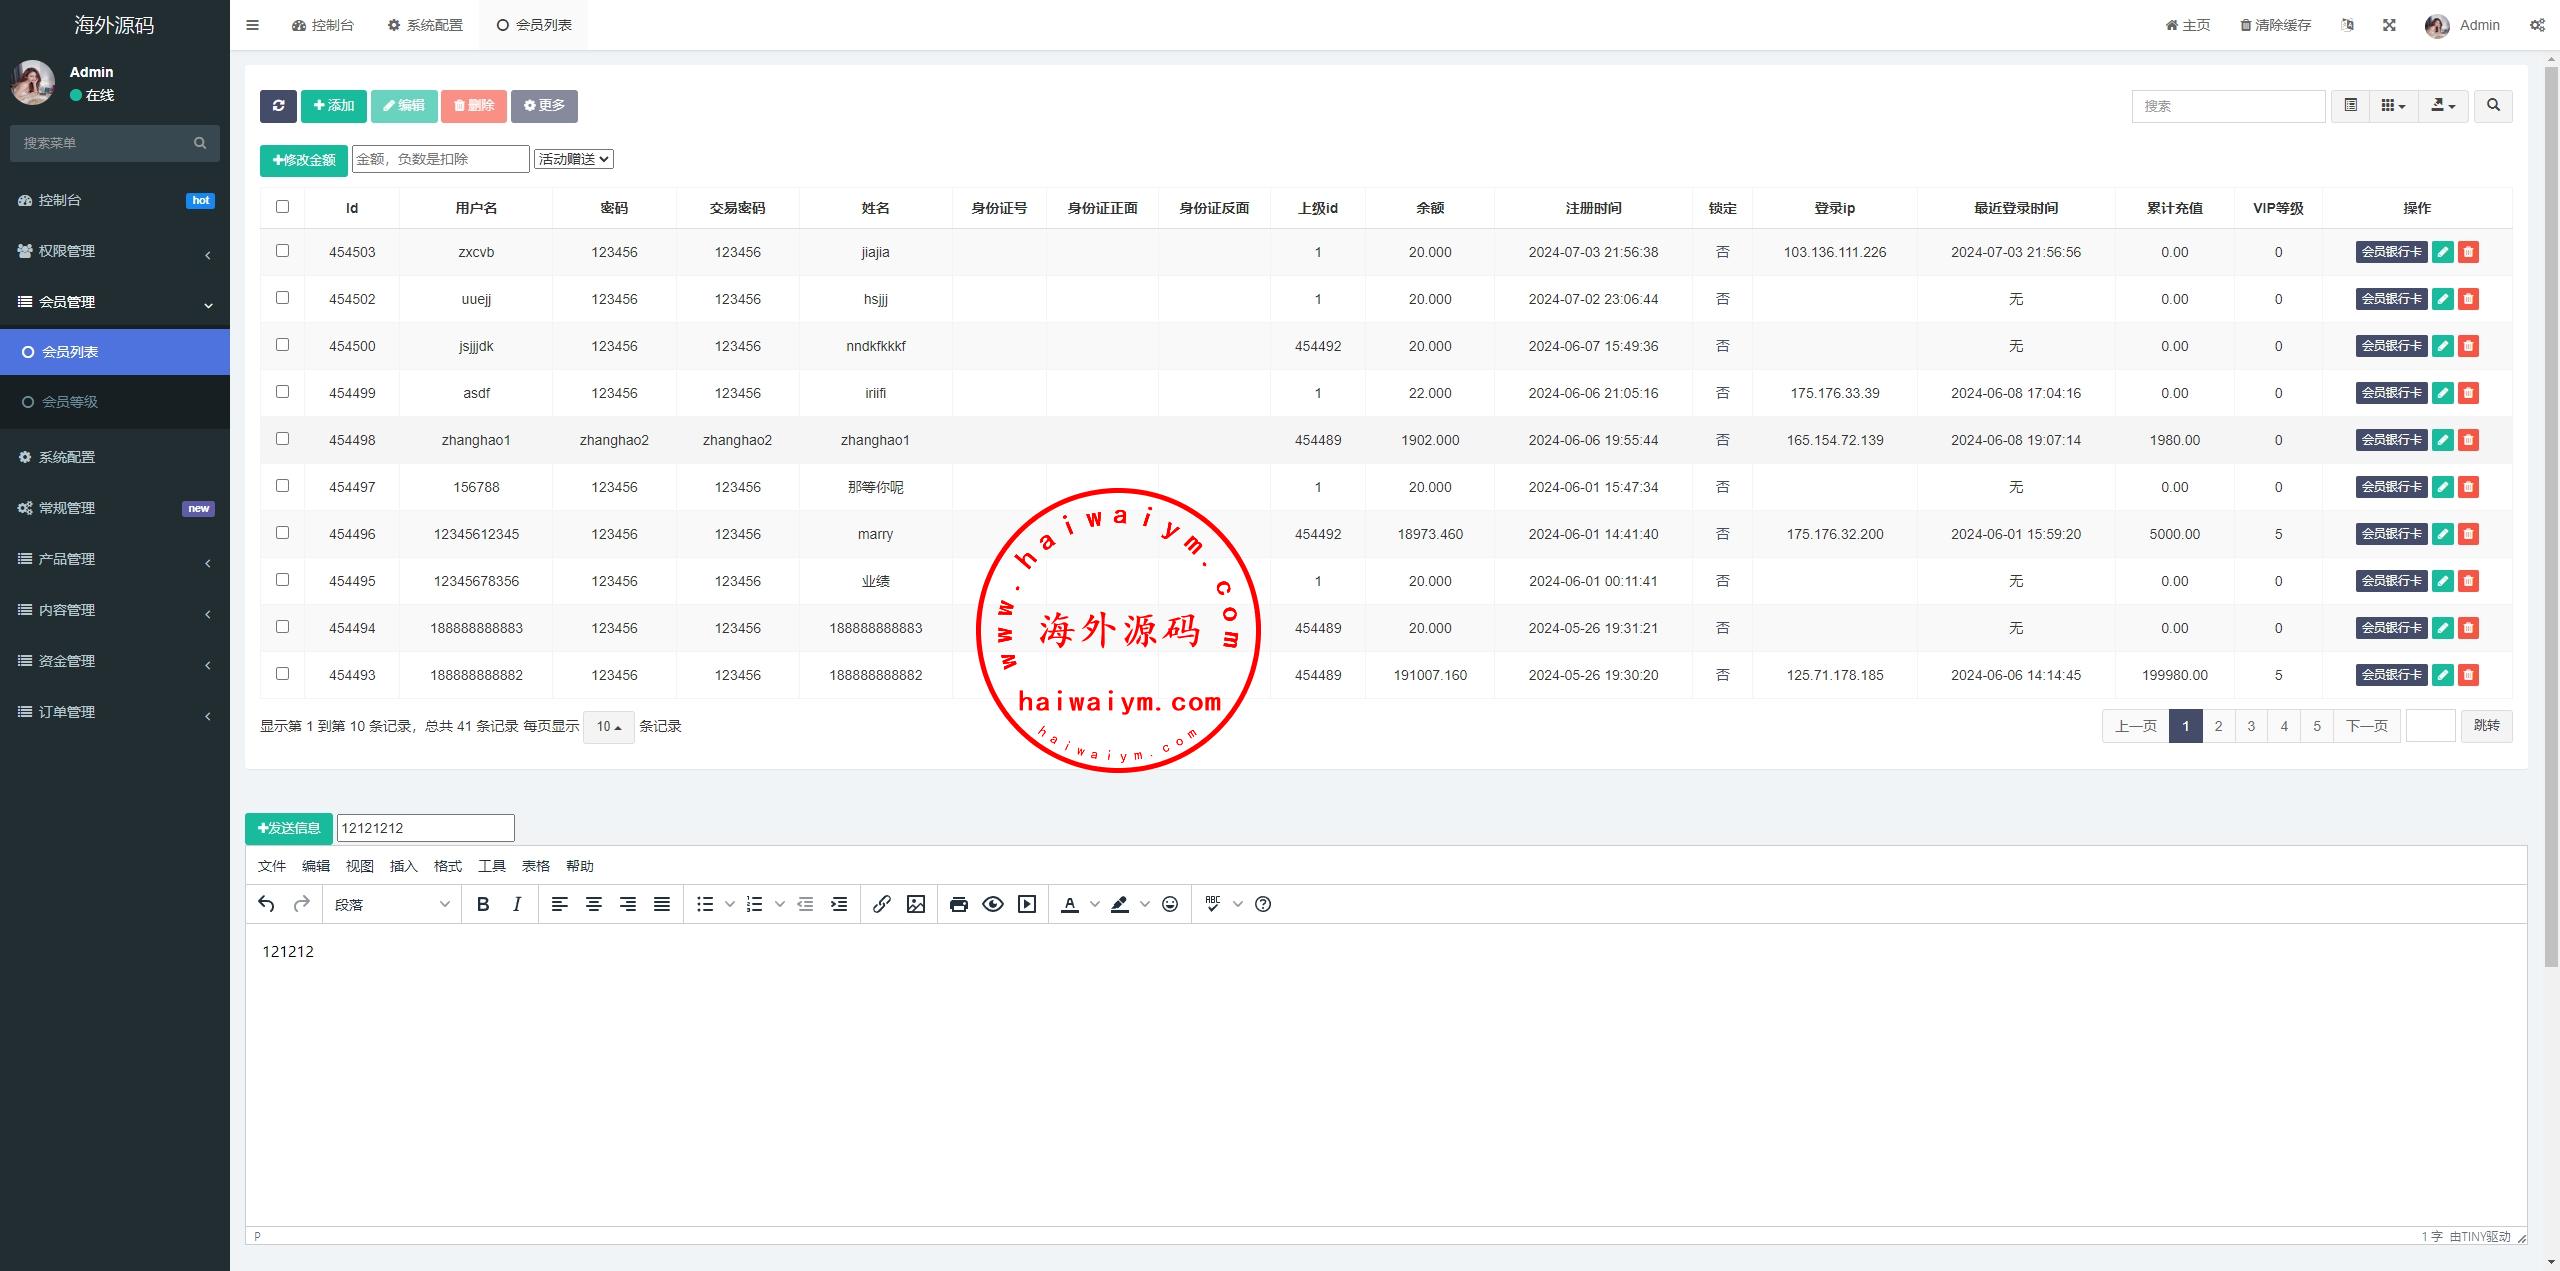Click the refresh table icon button
Viewport: 2560px width, 1271px height.
point(278,106)
